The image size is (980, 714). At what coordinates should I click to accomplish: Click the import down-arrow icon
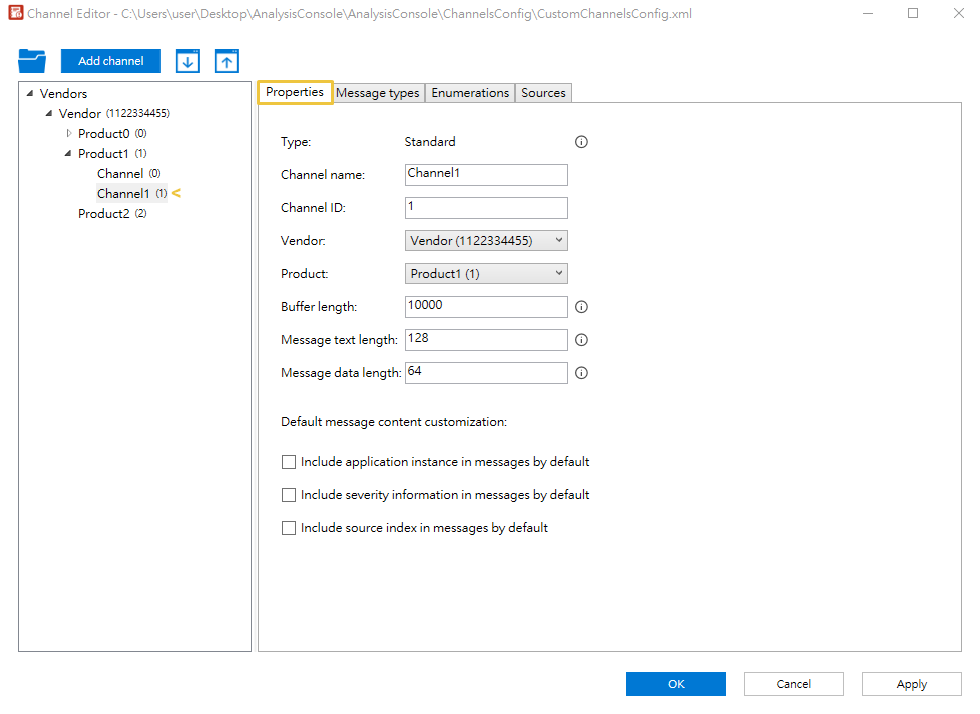[x=188, y=61]
